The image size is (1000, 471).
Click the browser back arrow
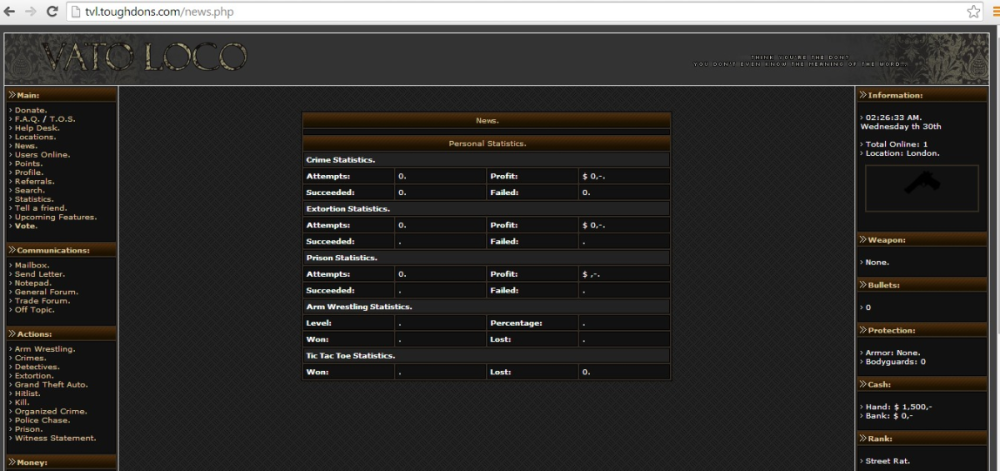click(x=10, y=11)
